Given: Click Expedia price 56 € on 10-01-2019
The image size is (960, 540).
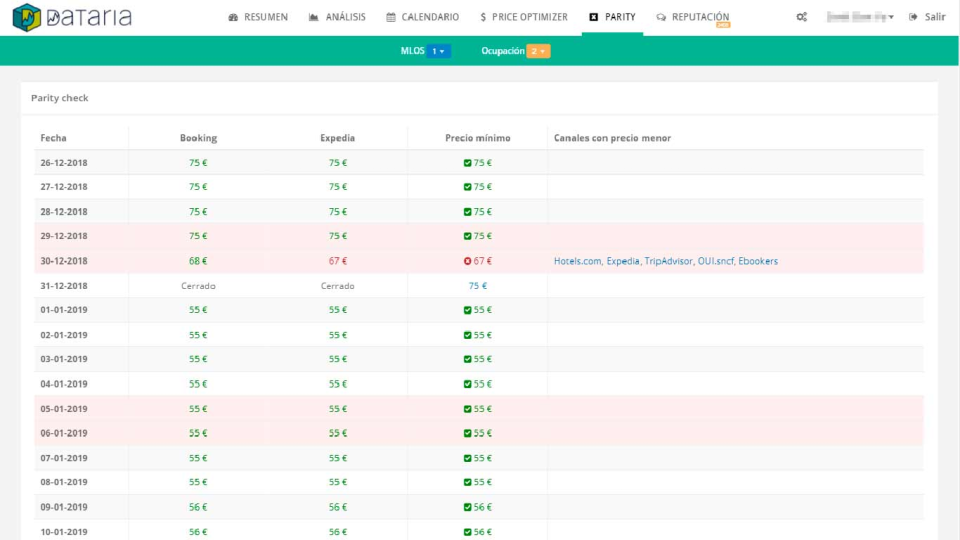Looking at the screenshot, I should coord(337,532).
